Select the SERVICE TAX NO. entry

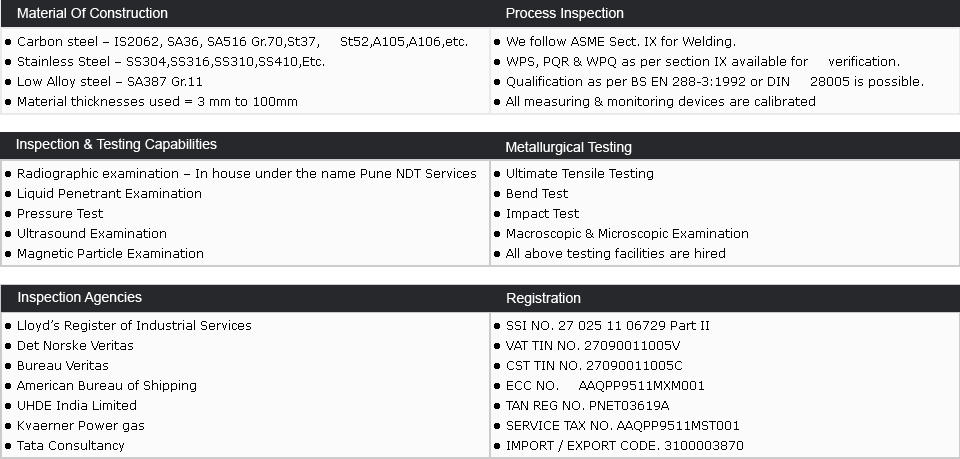coord(622,426)
